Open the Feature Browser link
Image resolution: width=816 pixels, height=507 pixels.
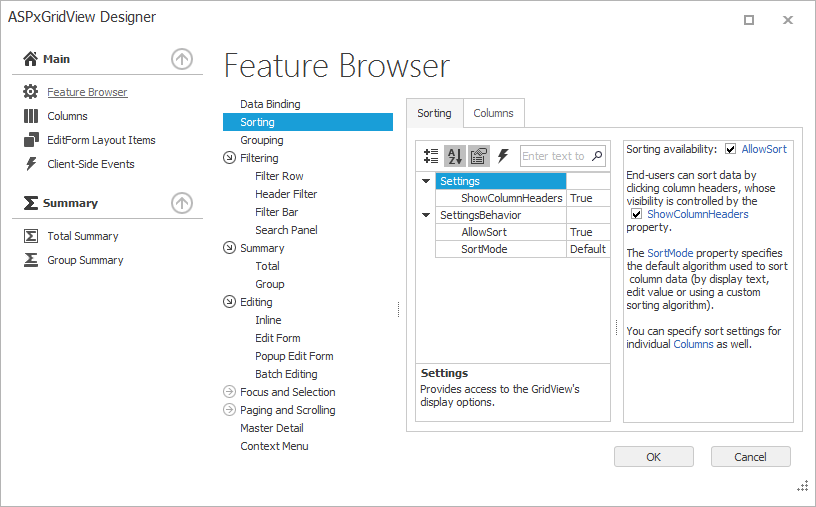click(87, 92)
